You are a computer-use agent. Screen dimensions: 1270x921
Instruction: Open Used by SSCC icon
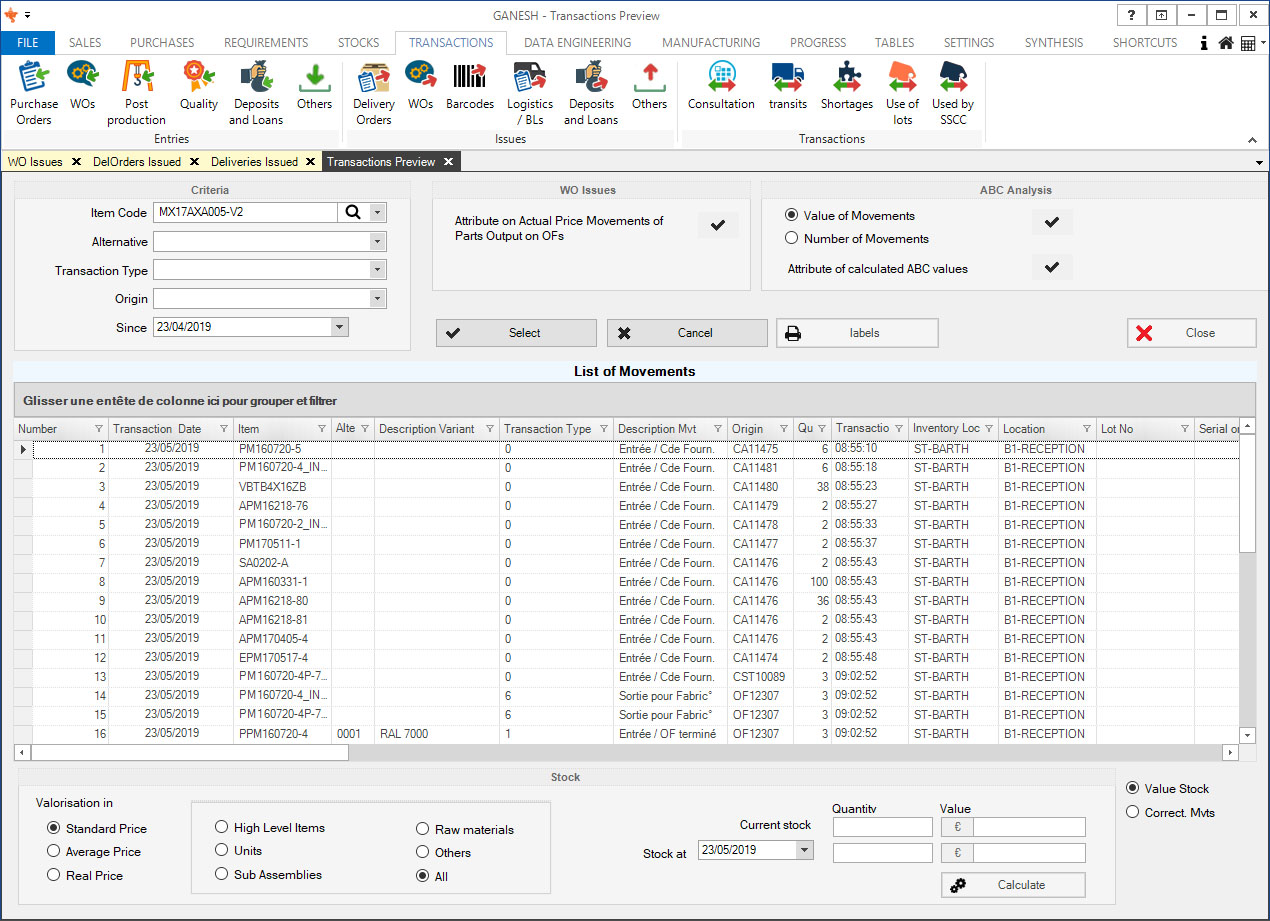(x=952, y=92)
